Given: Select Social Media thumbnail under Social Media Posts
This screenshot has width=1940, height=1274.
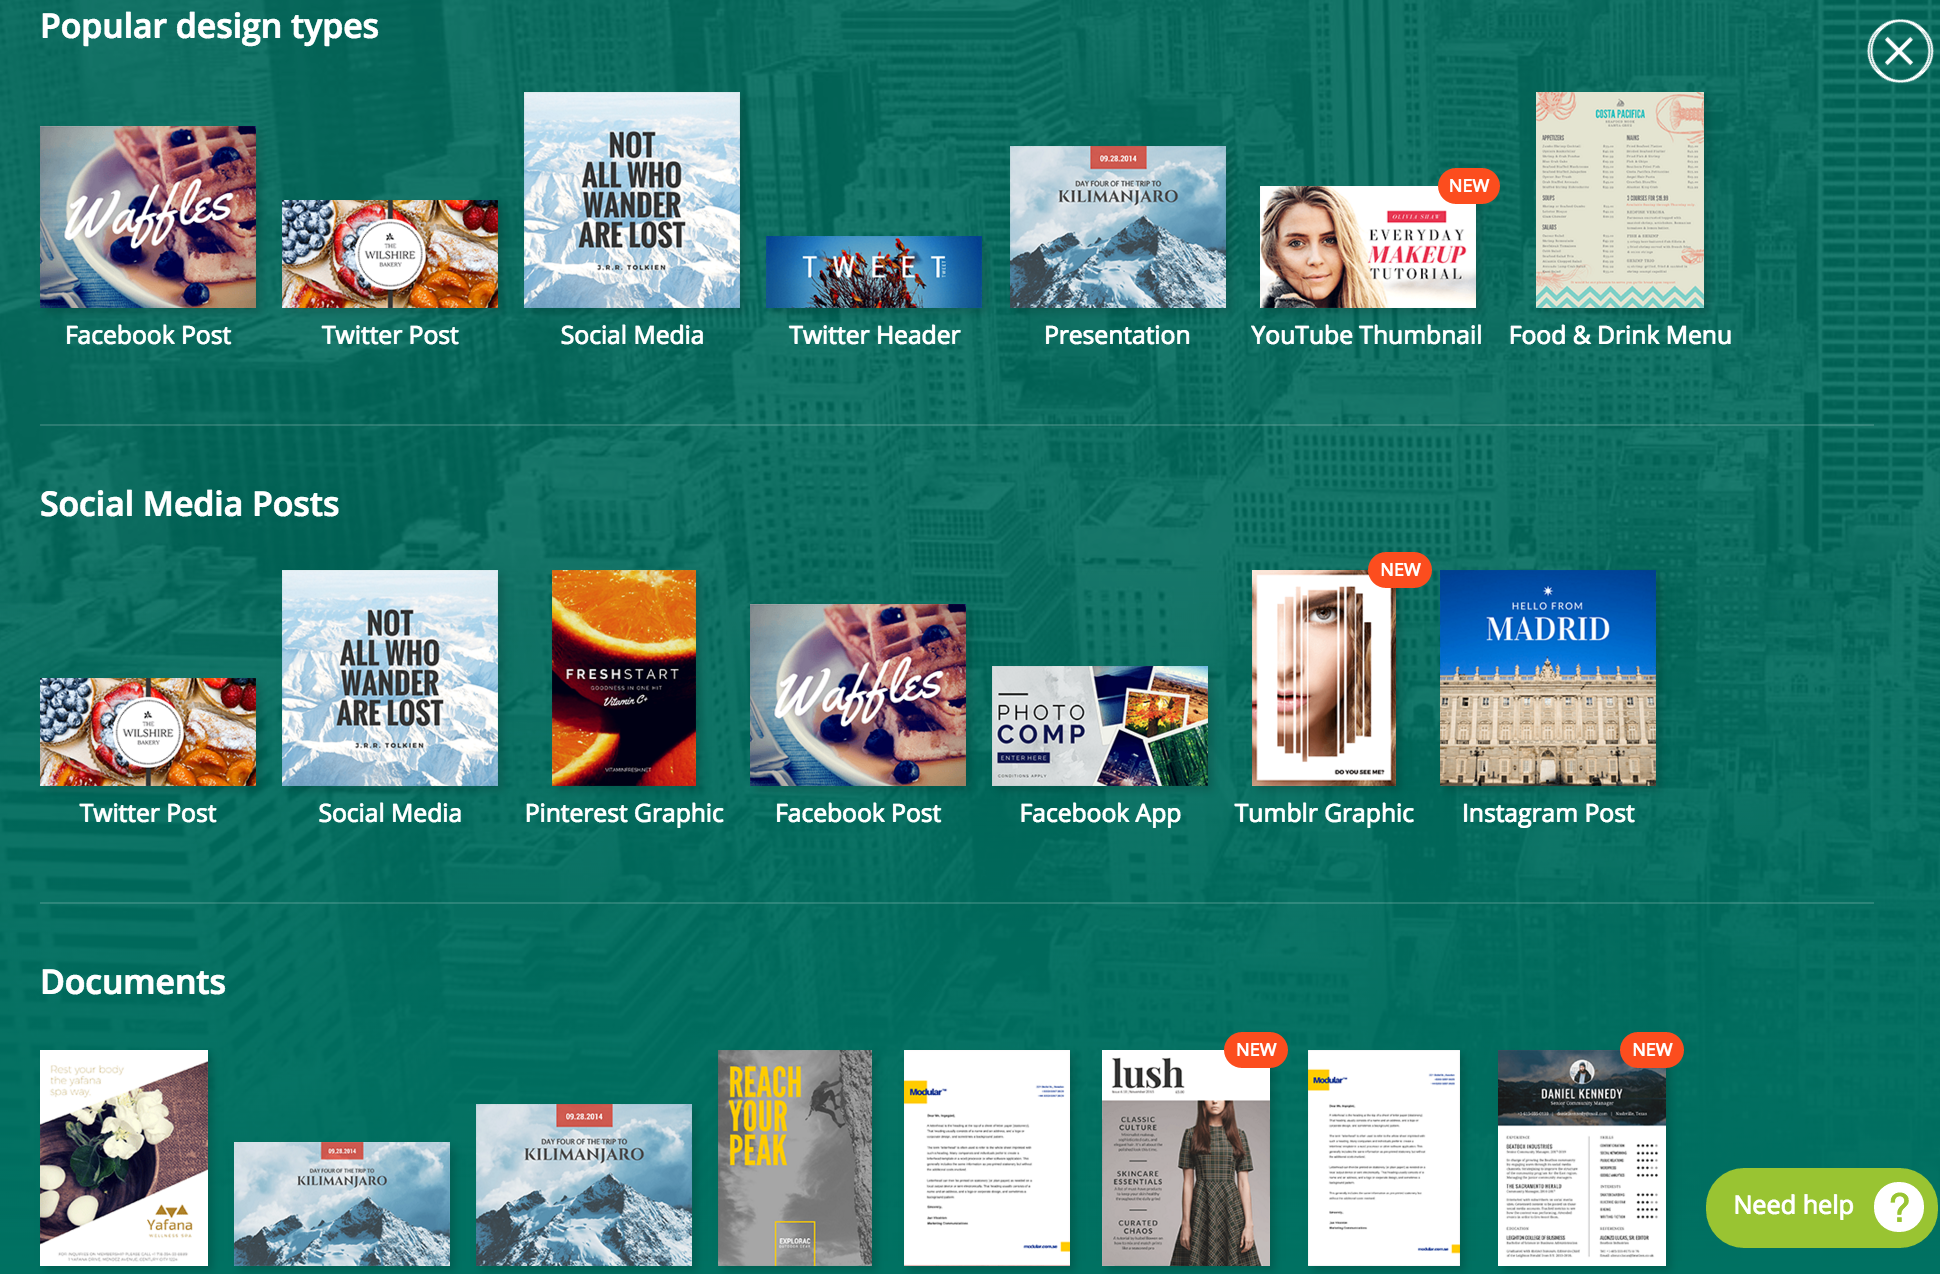Looking at the screenshot, I should [390, 678].
